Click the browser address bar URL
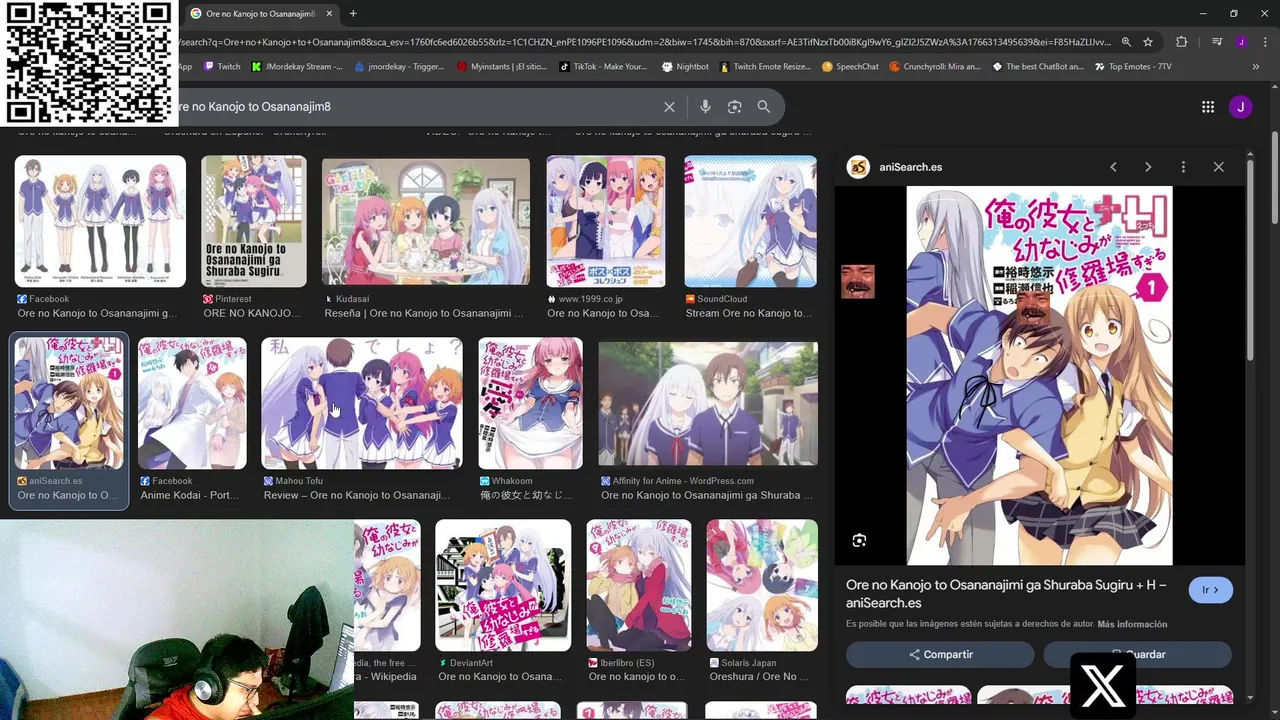This screenshot has width=1280, height=720. click(645, 42)
